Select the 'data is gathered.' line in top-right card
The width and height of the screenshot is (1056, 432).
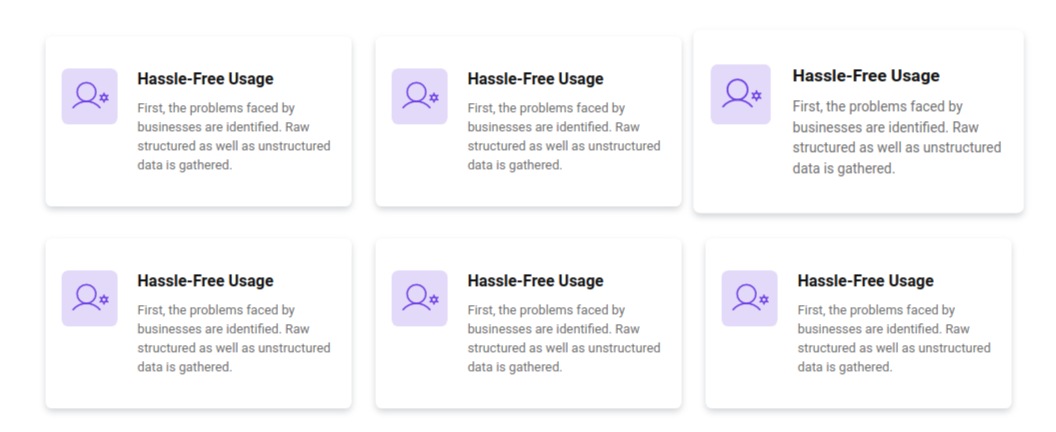843,169
